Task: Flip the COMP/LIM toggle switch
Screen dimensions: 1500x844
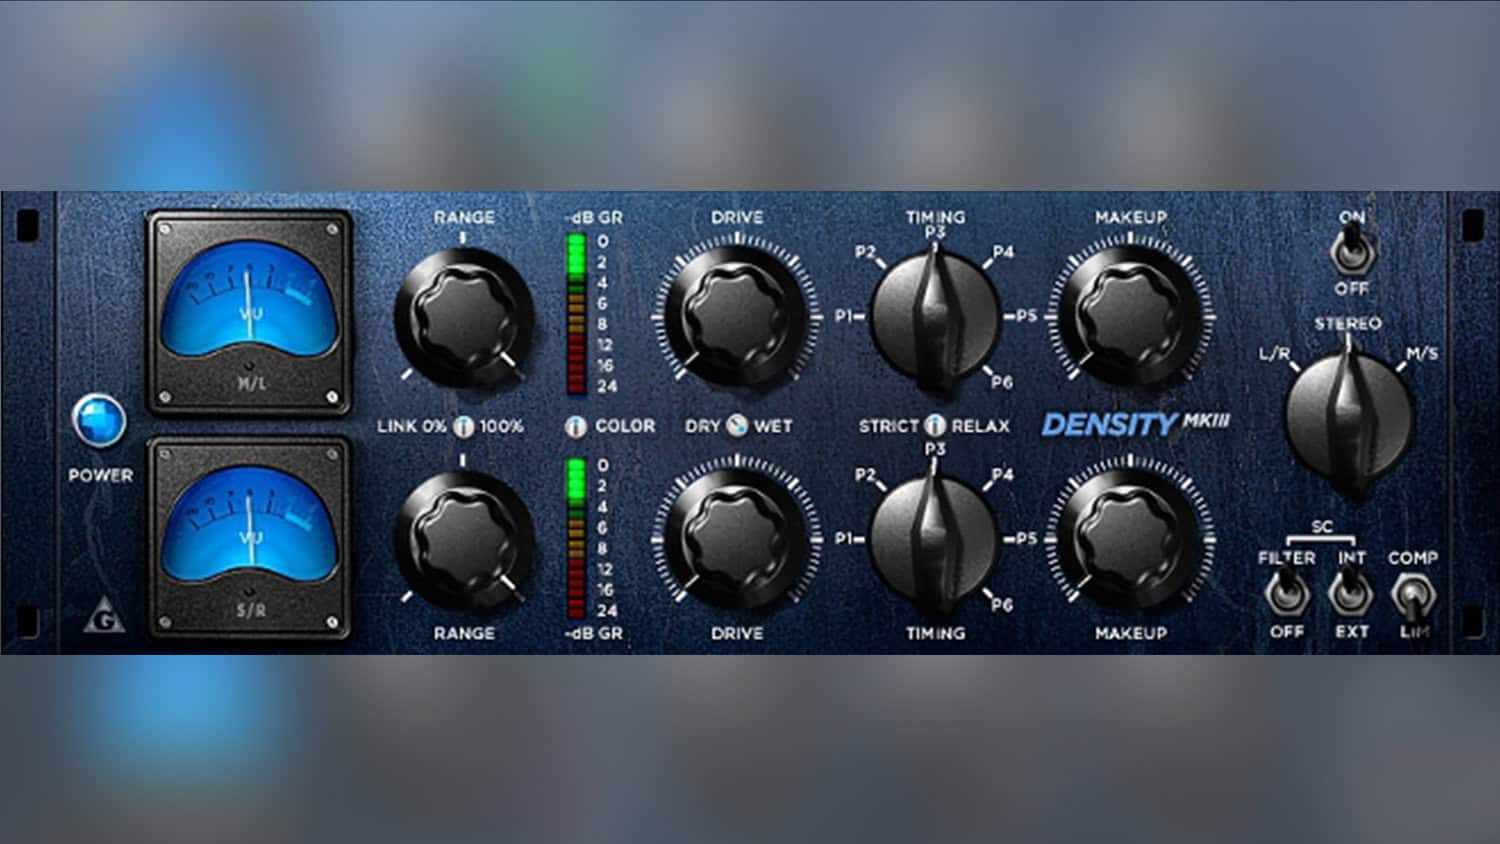Action: coord(1413,596)
